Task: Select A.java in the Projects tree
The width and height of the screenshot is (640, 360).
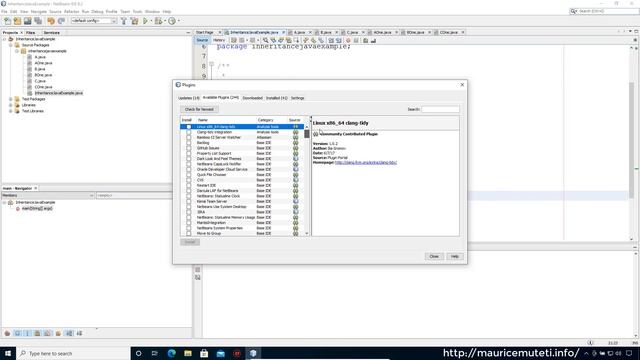Action: 40,57
